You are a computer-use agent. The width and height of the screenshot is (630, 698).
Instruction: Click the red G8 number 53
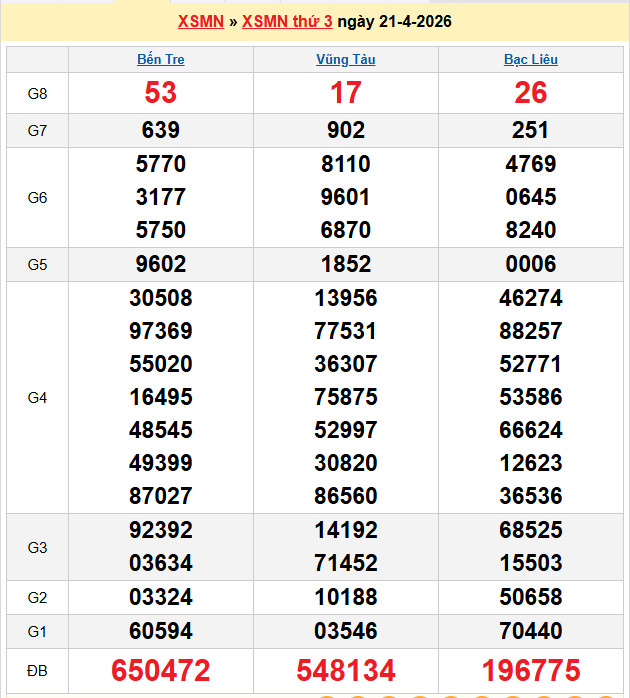(160, 93)
